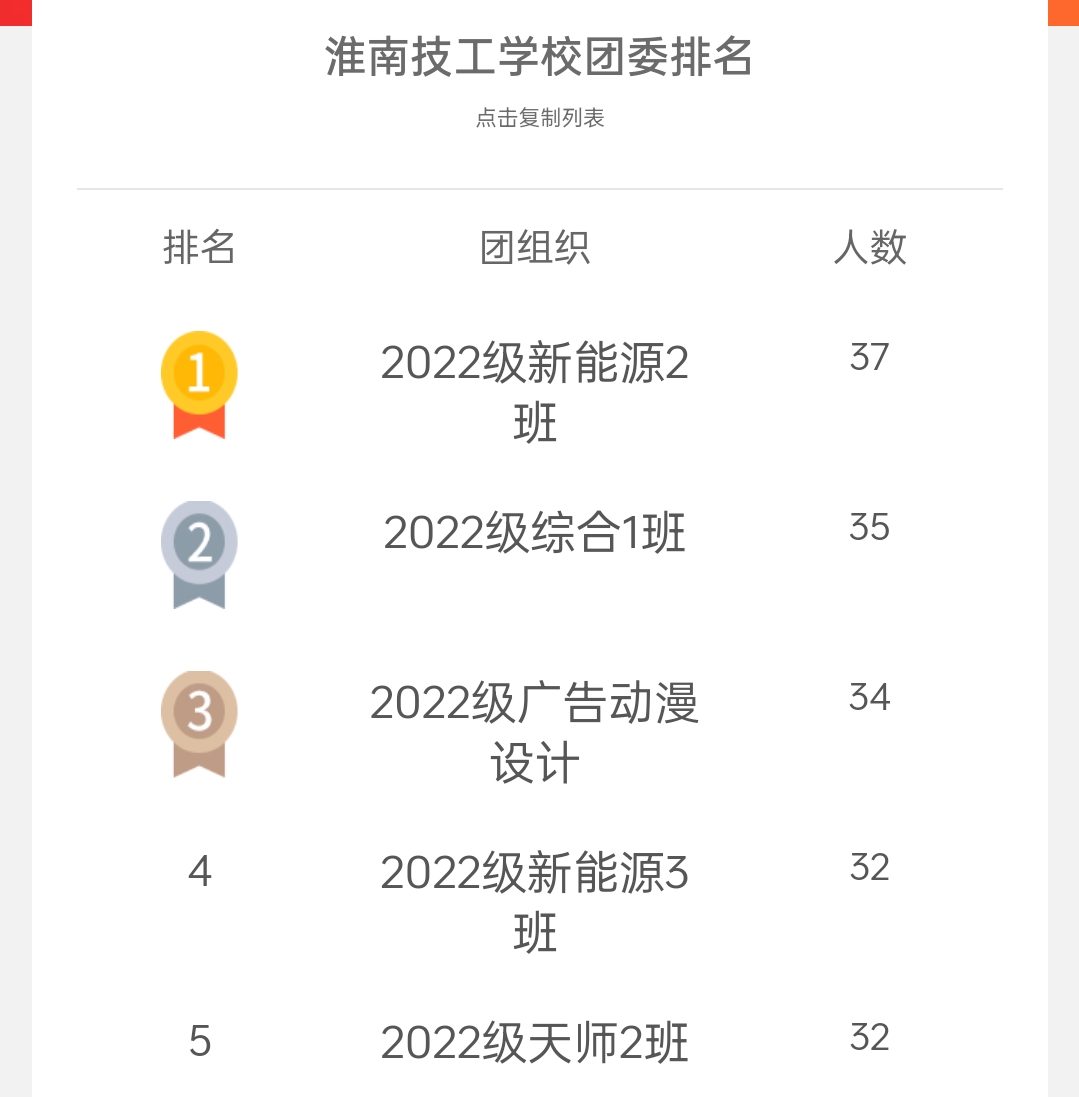1079x1097 pixels.
Task: Click the count 35 for second place
Action: tap(870, 527)
